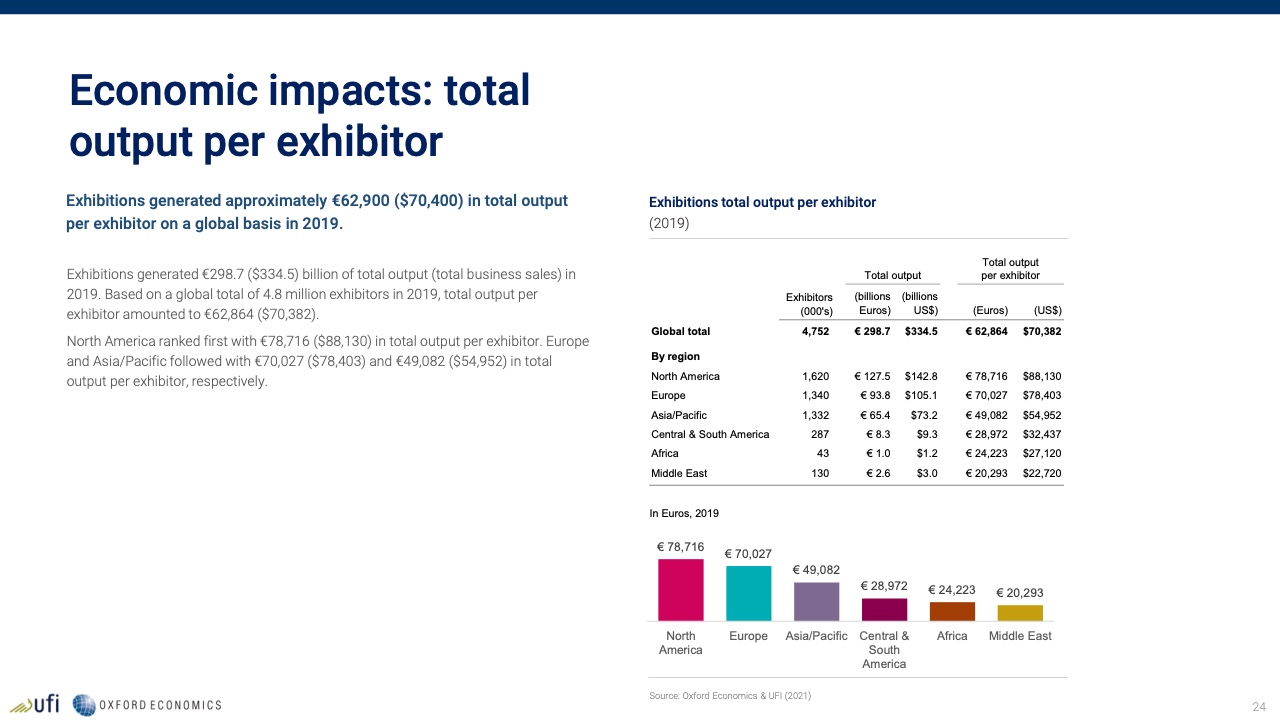The width and height of the screenshot is (1280, 720).
Task: Click the 'Exhibitions total output per exhibitor' chart title
Action: pos(762,202)
